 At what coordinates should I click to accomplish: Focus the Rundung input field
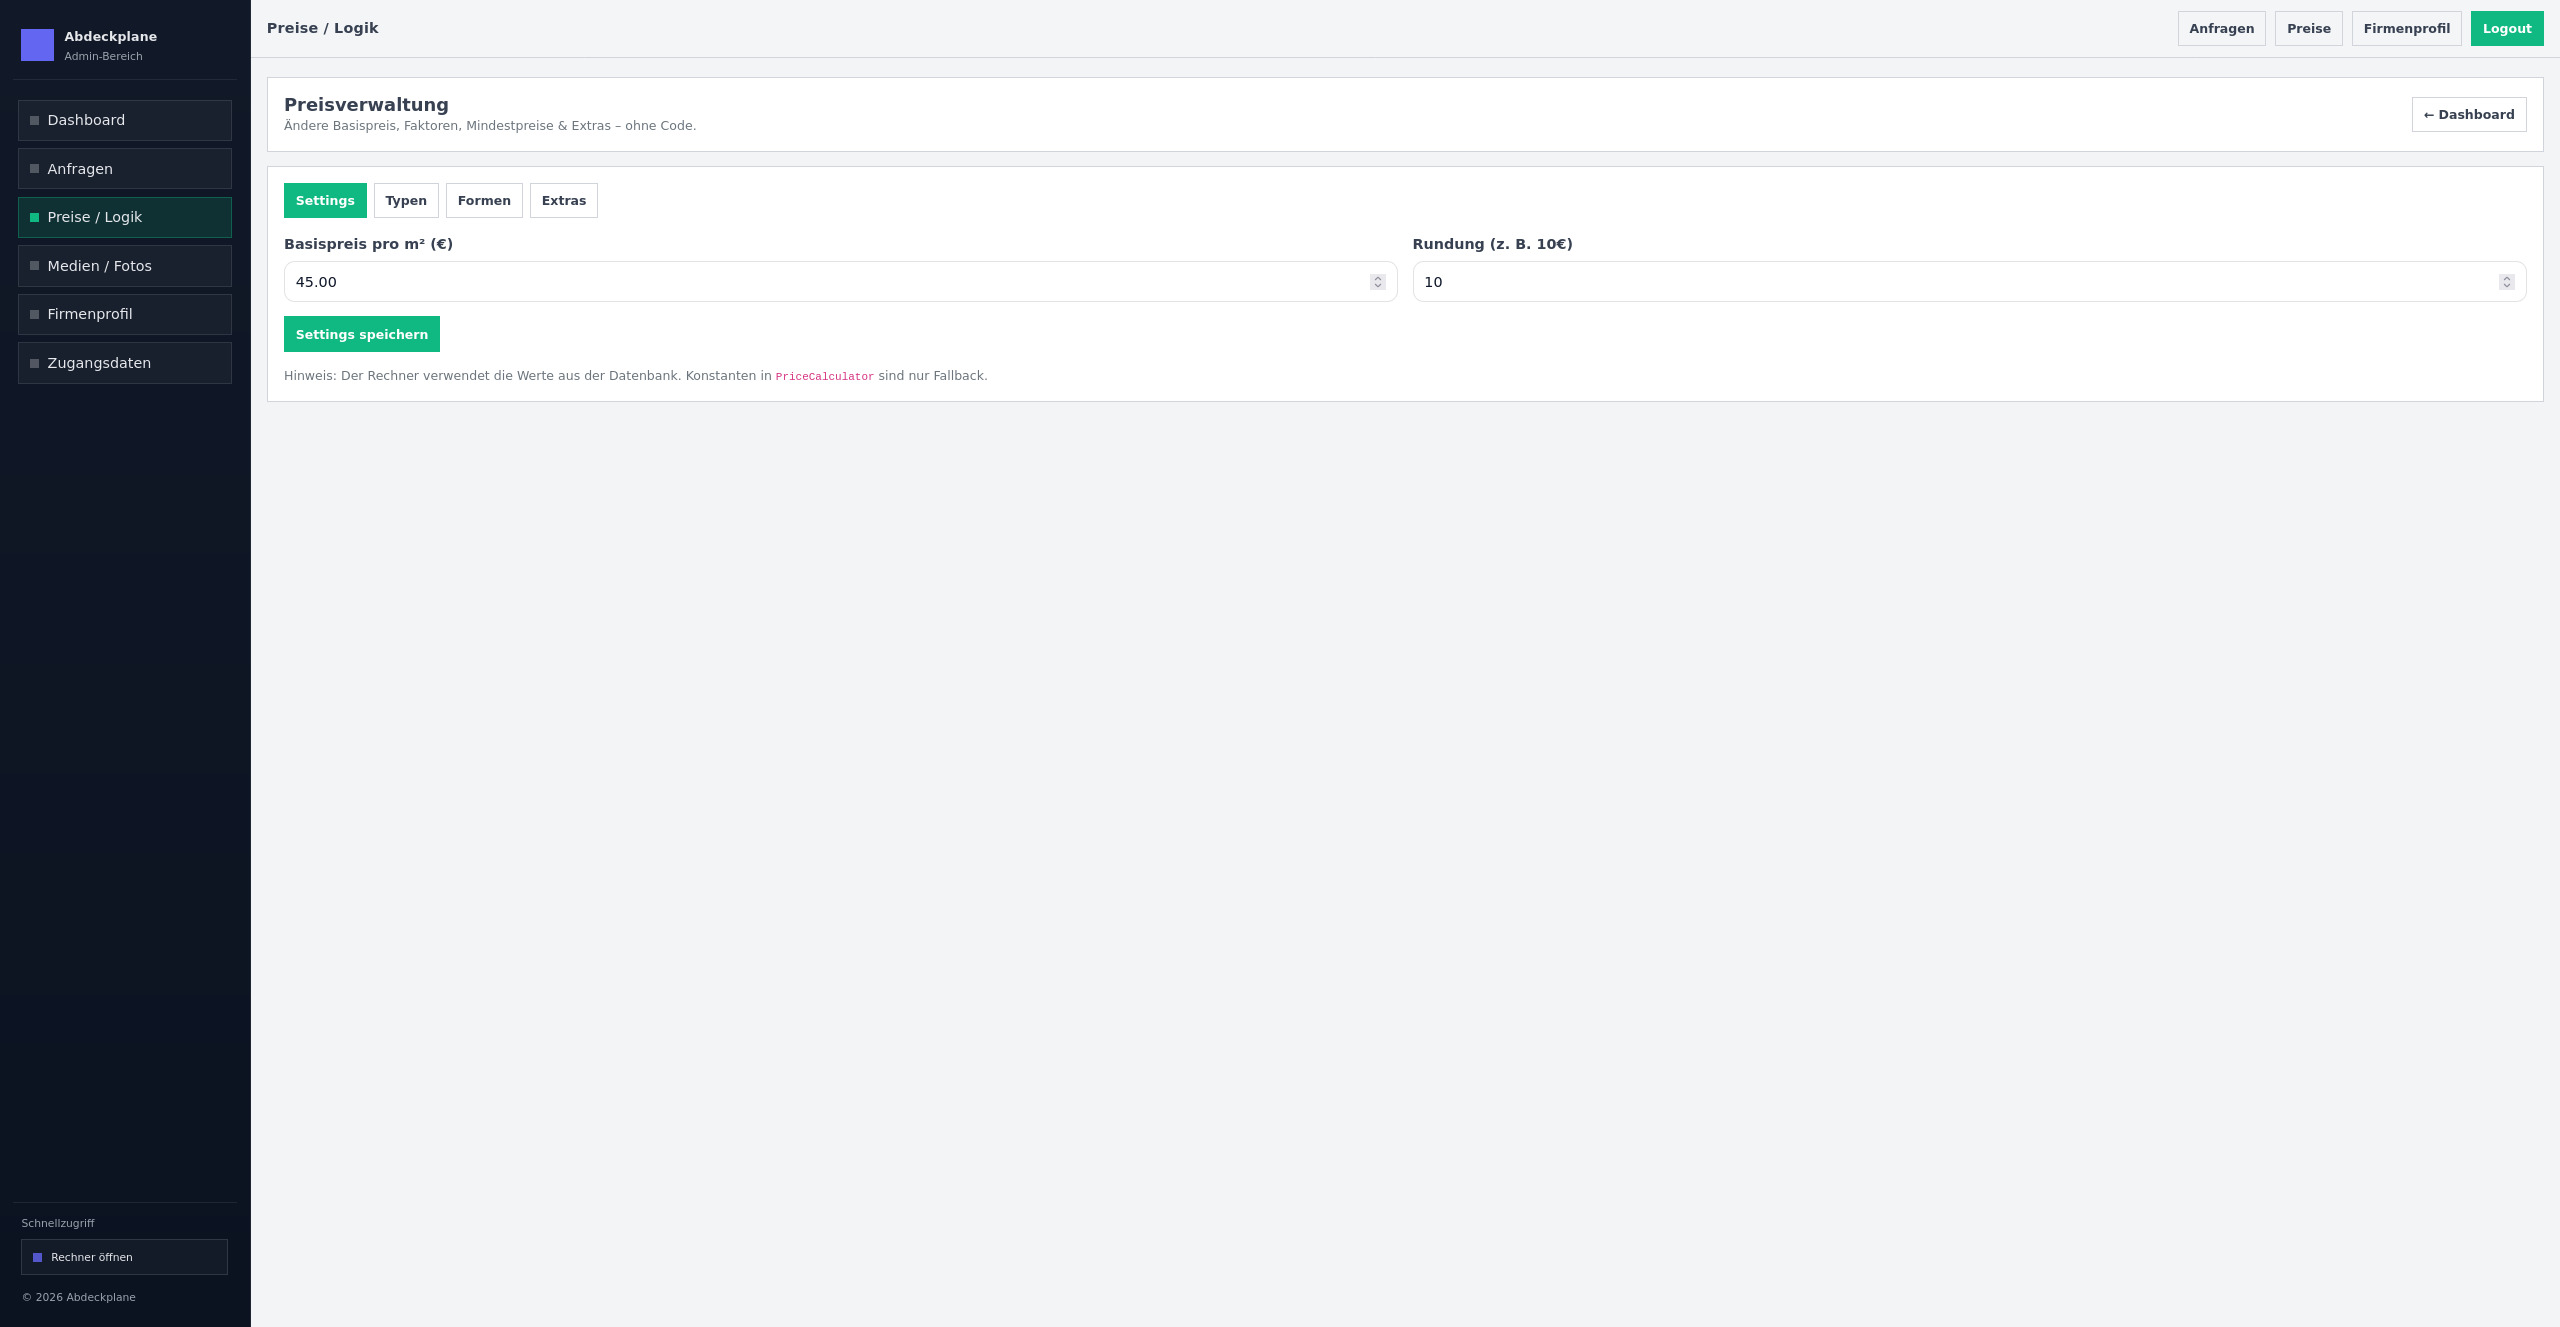pyautogui.click(x=1950, y=282)
